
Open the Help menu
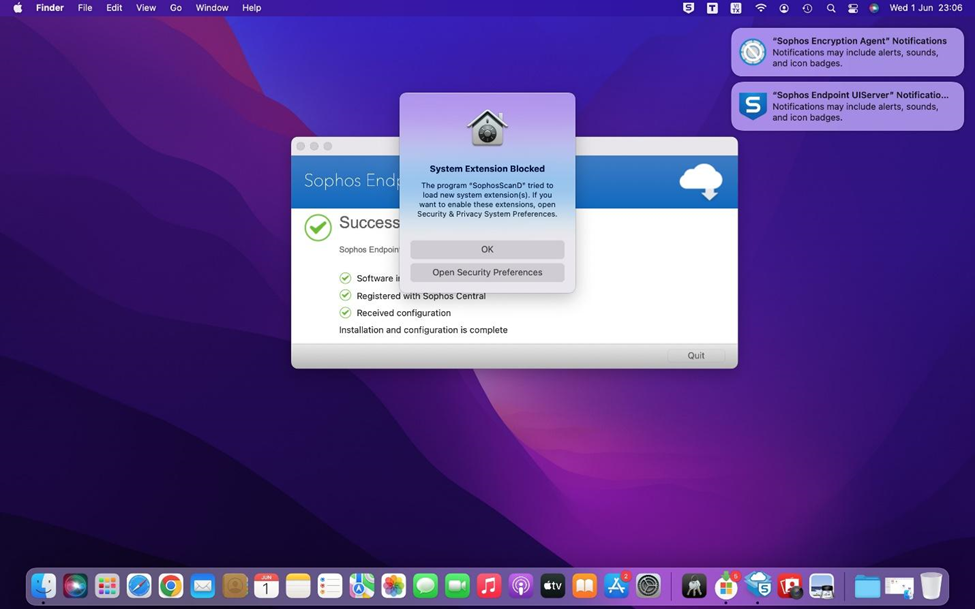(x=251, y=8)
